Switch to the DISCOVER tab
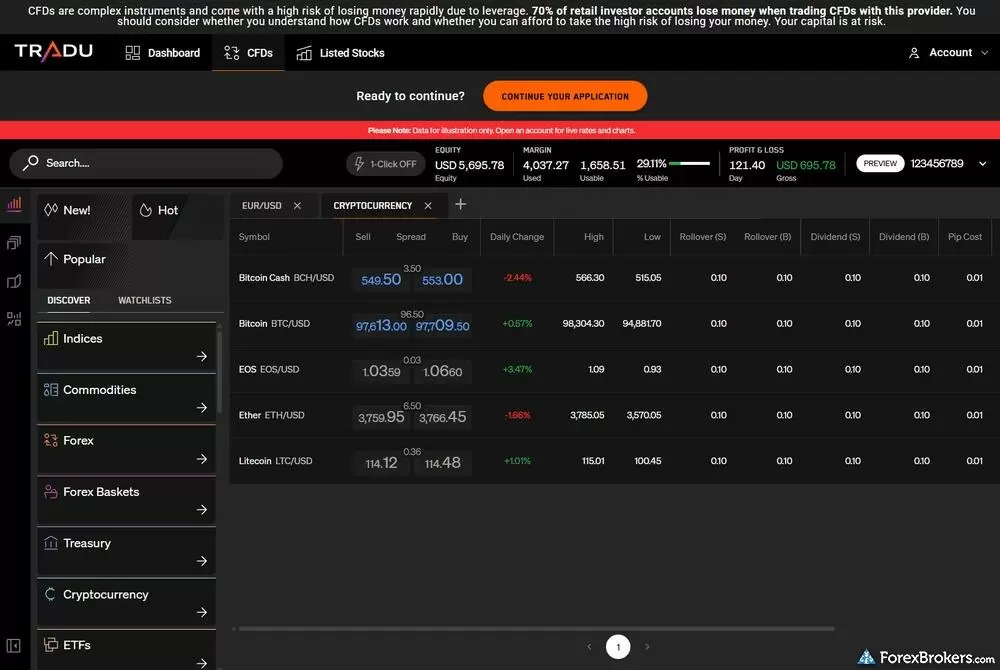 tap(69, 300)
